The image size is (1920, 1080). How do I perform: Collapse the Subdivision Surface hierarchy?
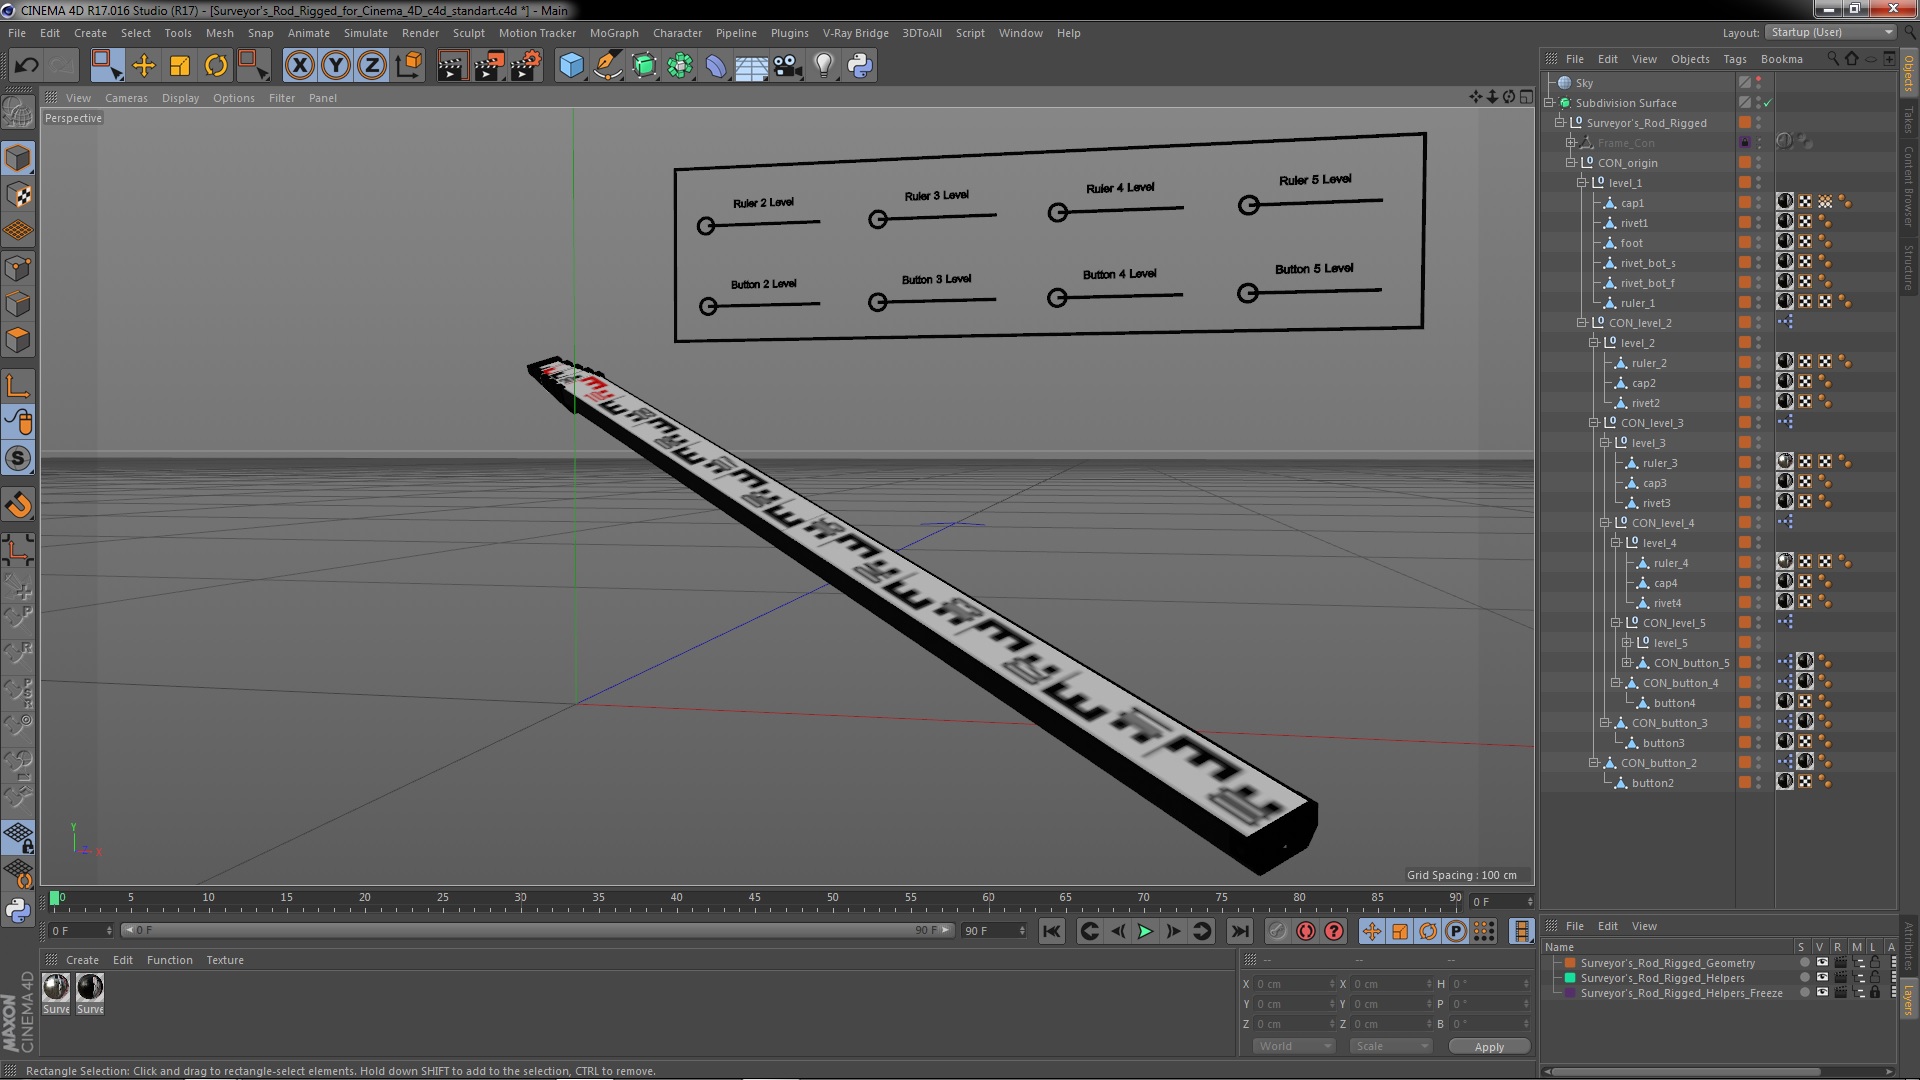point(1549,103)
